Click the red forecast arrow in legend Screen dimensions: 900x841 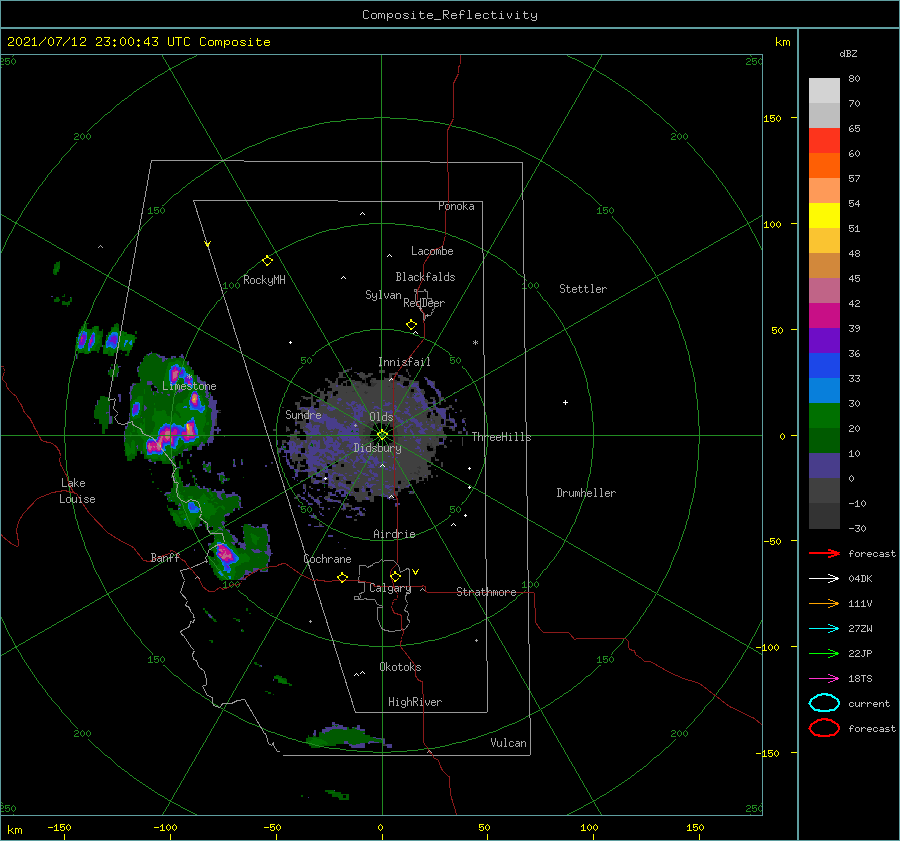824,553
